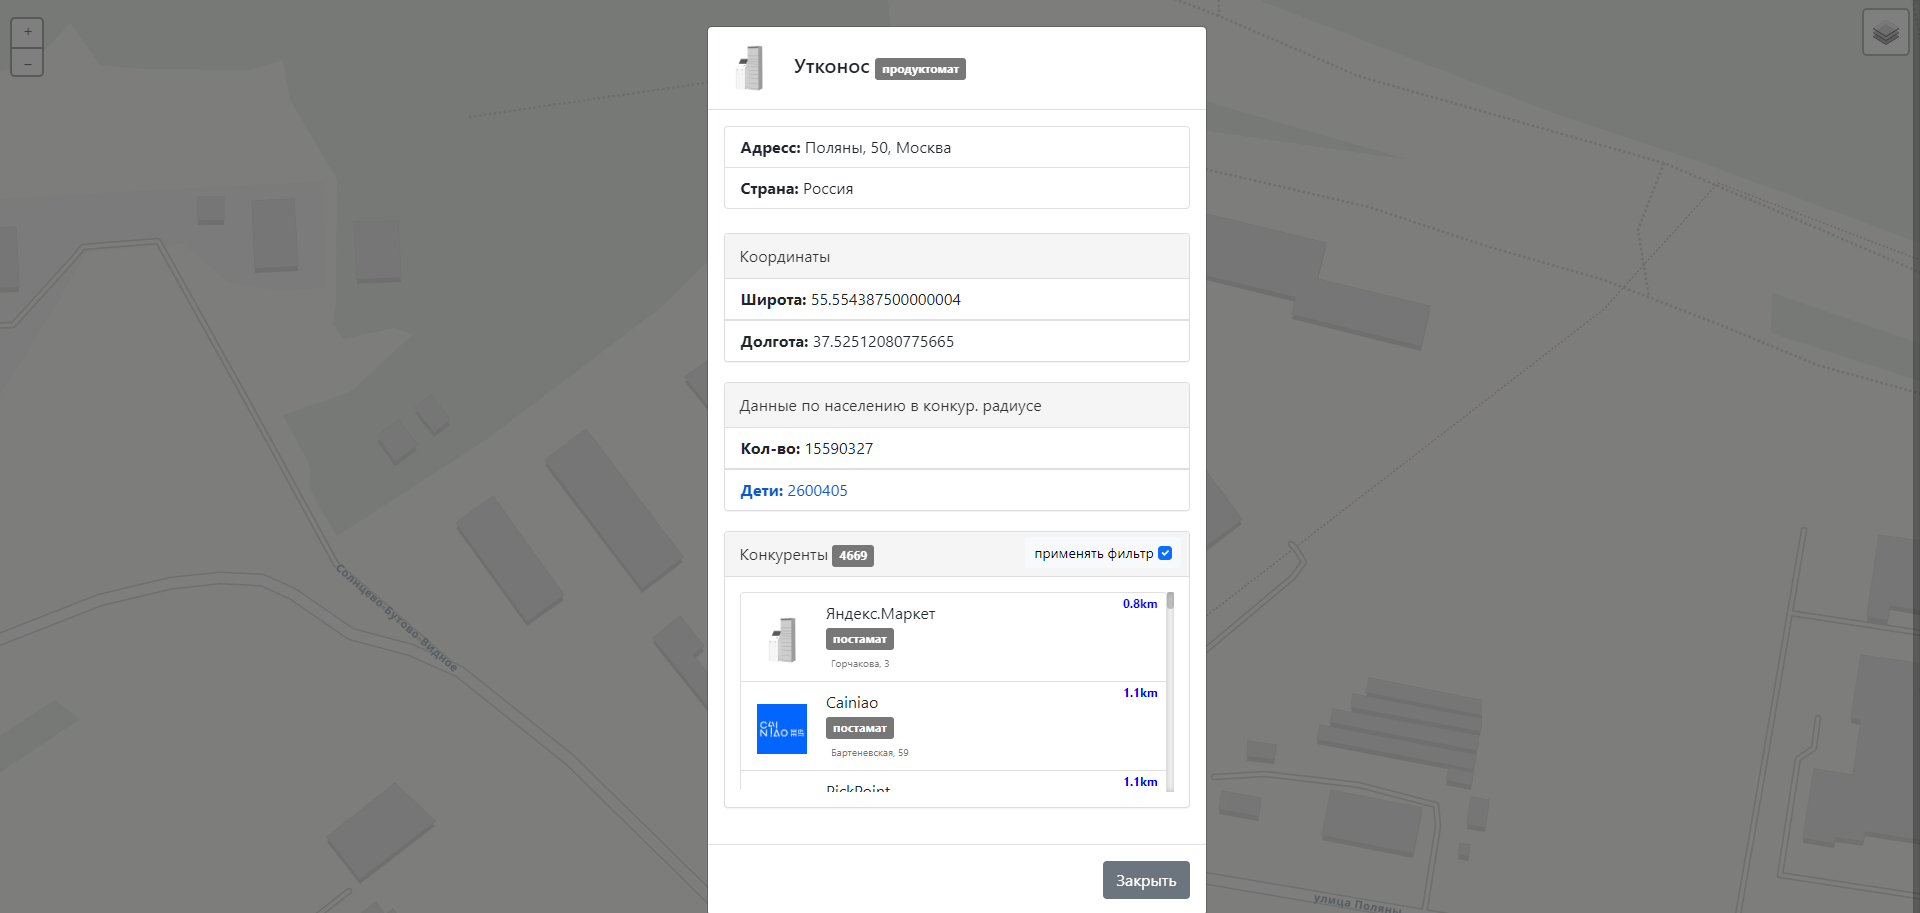Click the продуктомат badge

point(920,69)
